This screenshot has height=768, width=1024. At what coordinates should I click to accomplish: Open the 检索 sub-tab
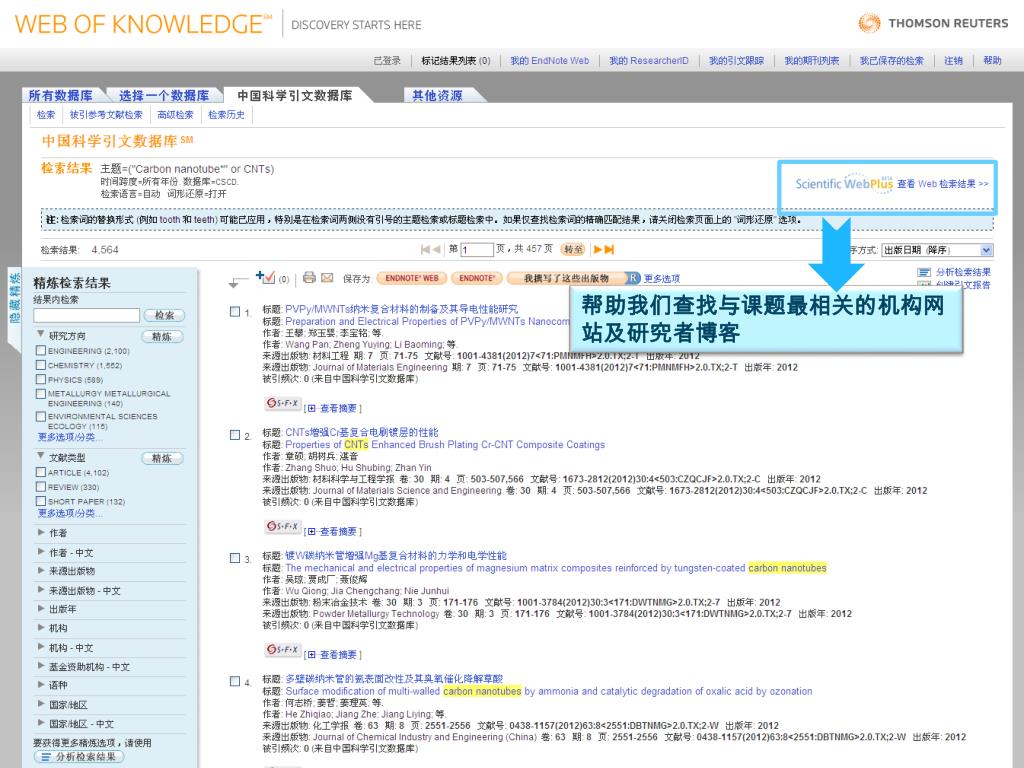(46, 115)
